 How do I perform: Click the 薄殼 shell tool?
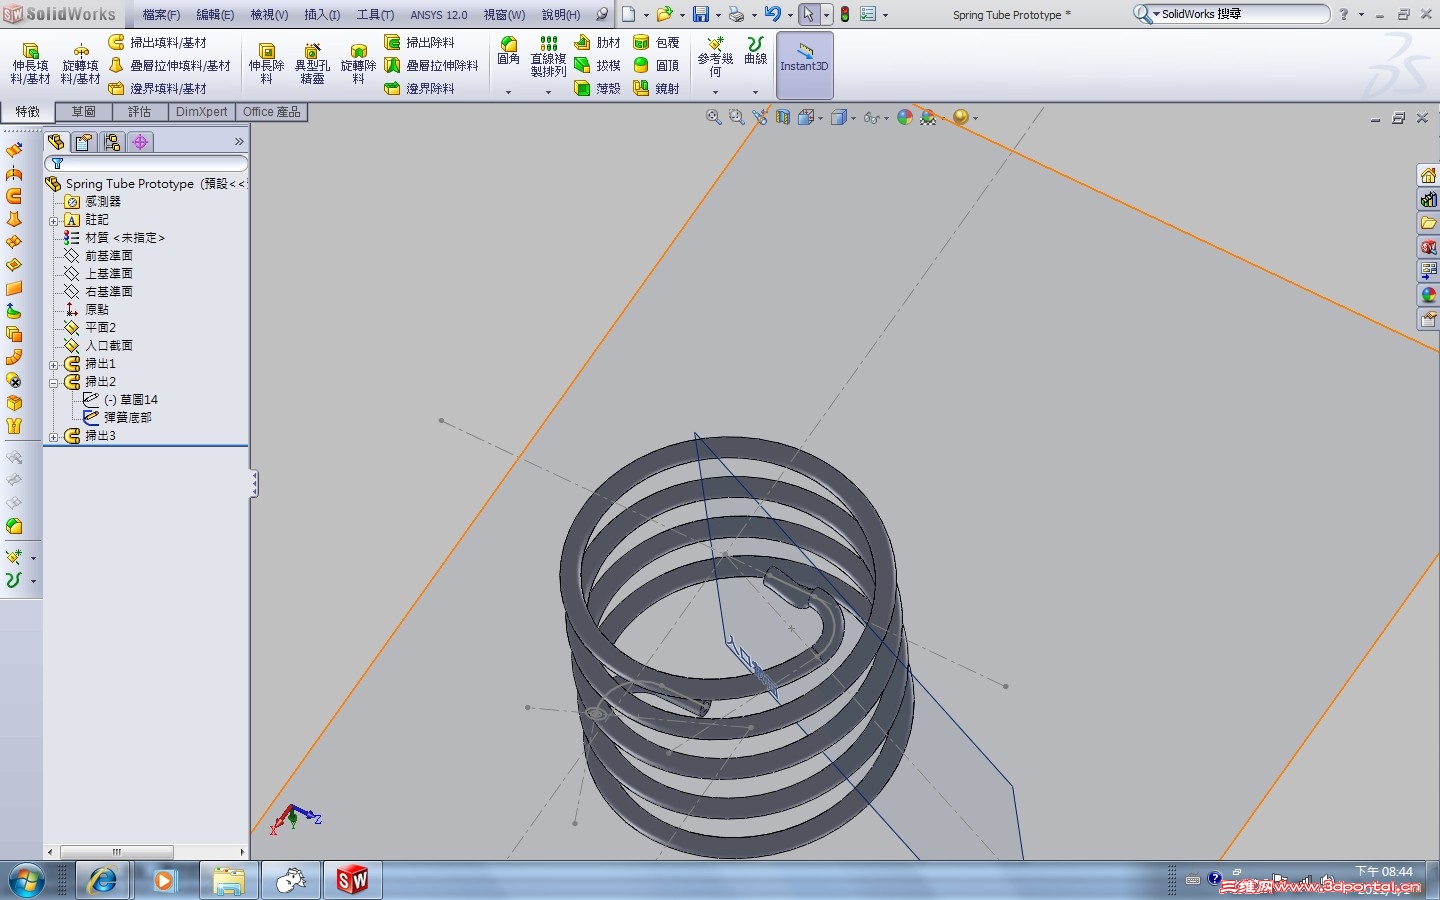coord(598,88)
